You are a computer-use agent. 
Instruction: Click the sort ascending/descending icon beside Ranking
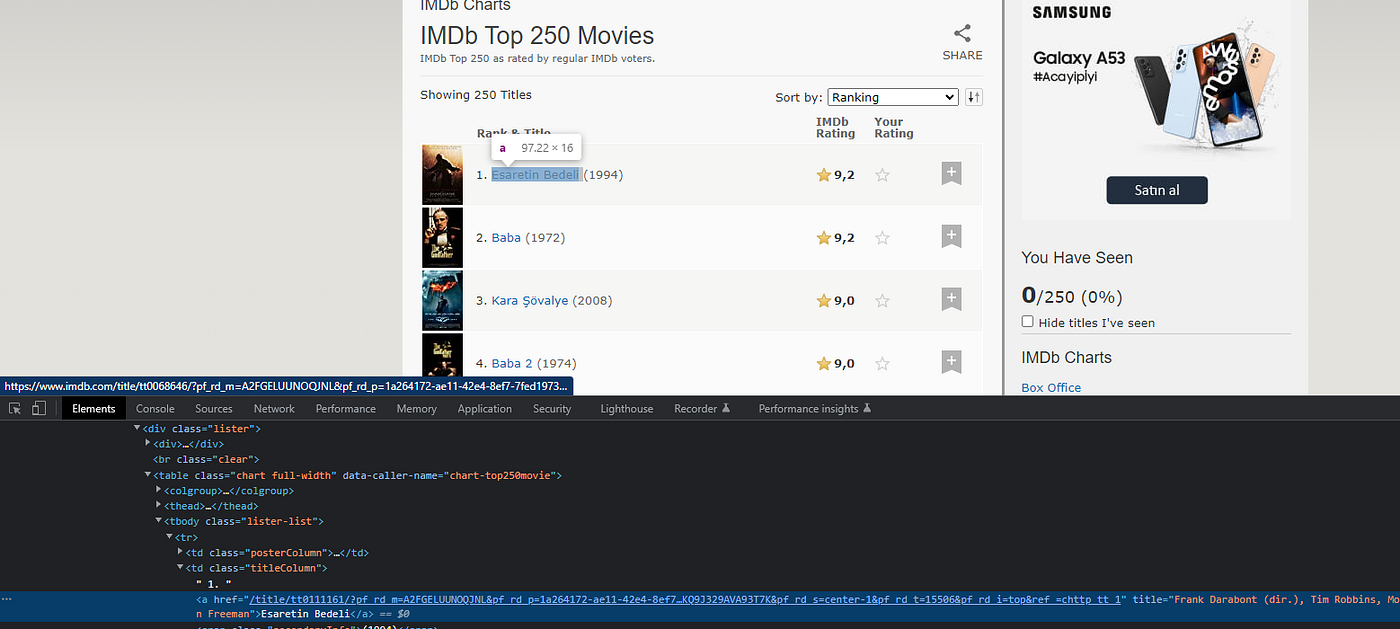(972, 96)
